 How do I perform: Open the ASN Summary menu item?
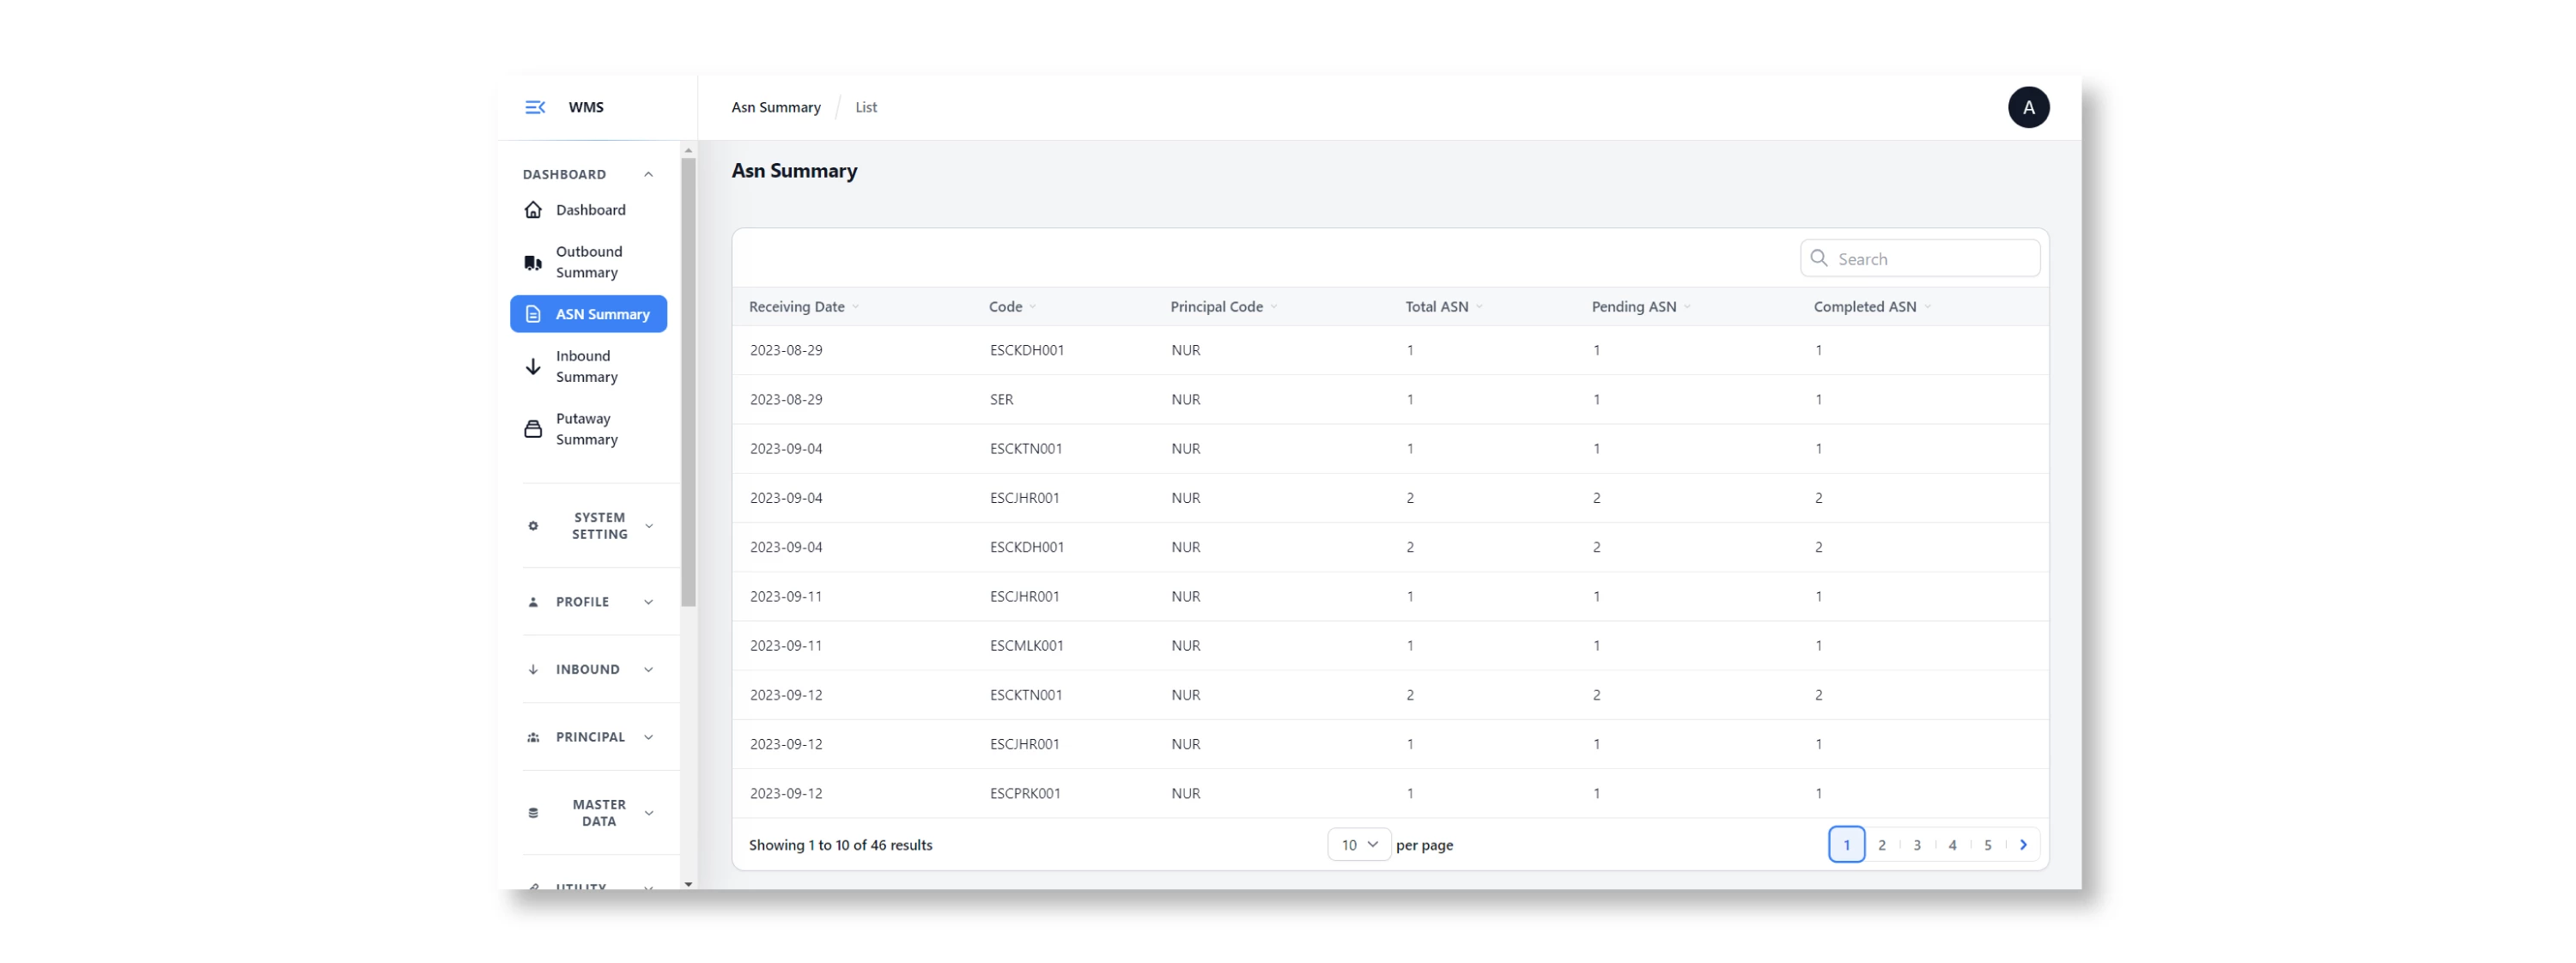(x=588, y=314)
